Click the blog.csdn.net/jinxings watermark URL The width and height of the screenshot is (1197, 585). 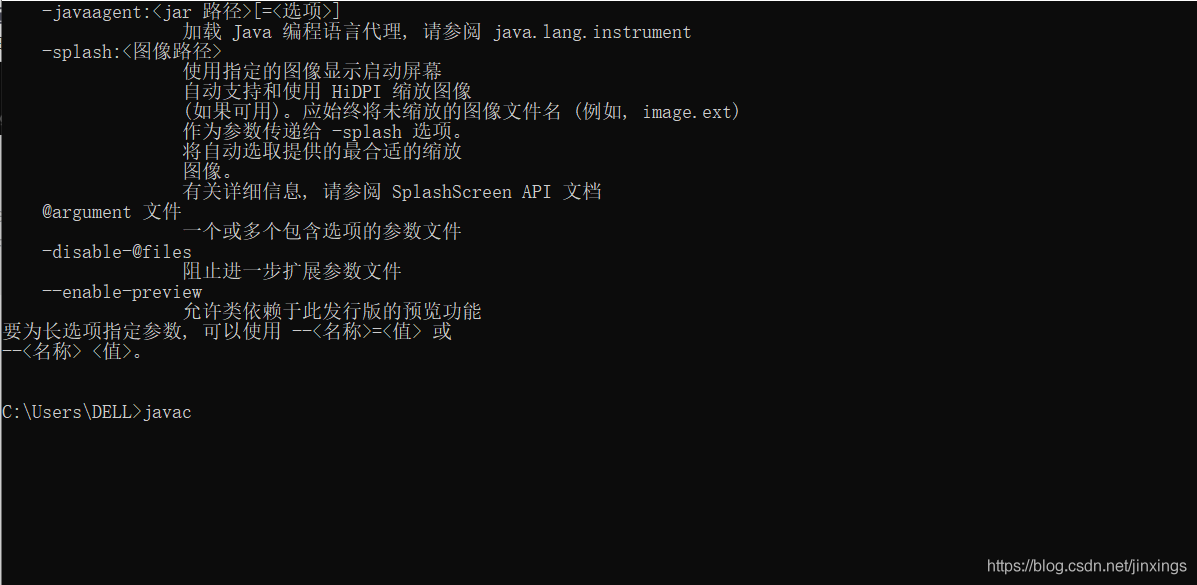coord(1086,566)
